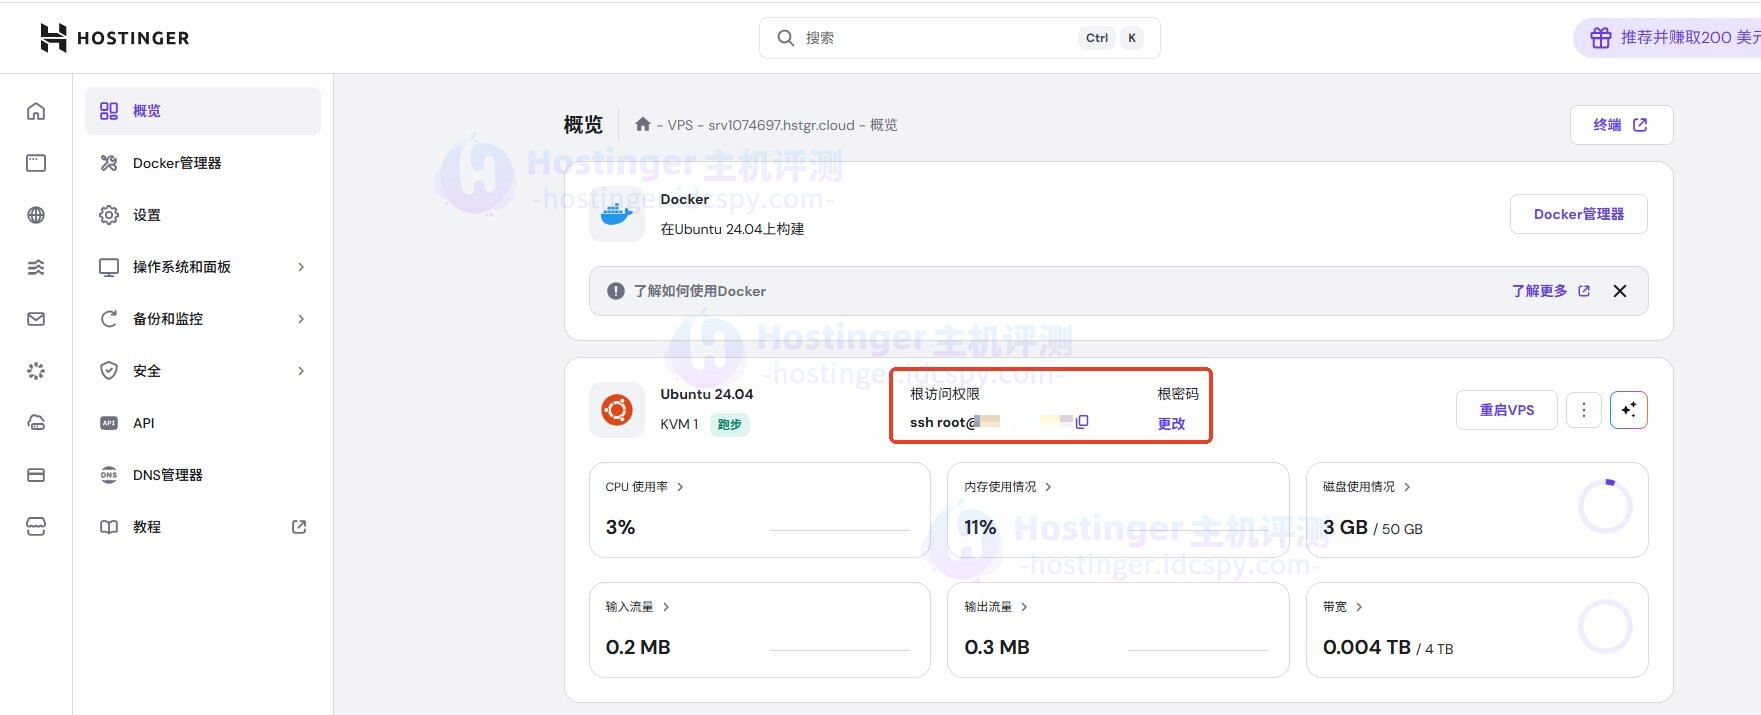Screen dimensions: 1761x715
Task: Click Docker管理器 button in Docker card
Action: pos(1578,214)
